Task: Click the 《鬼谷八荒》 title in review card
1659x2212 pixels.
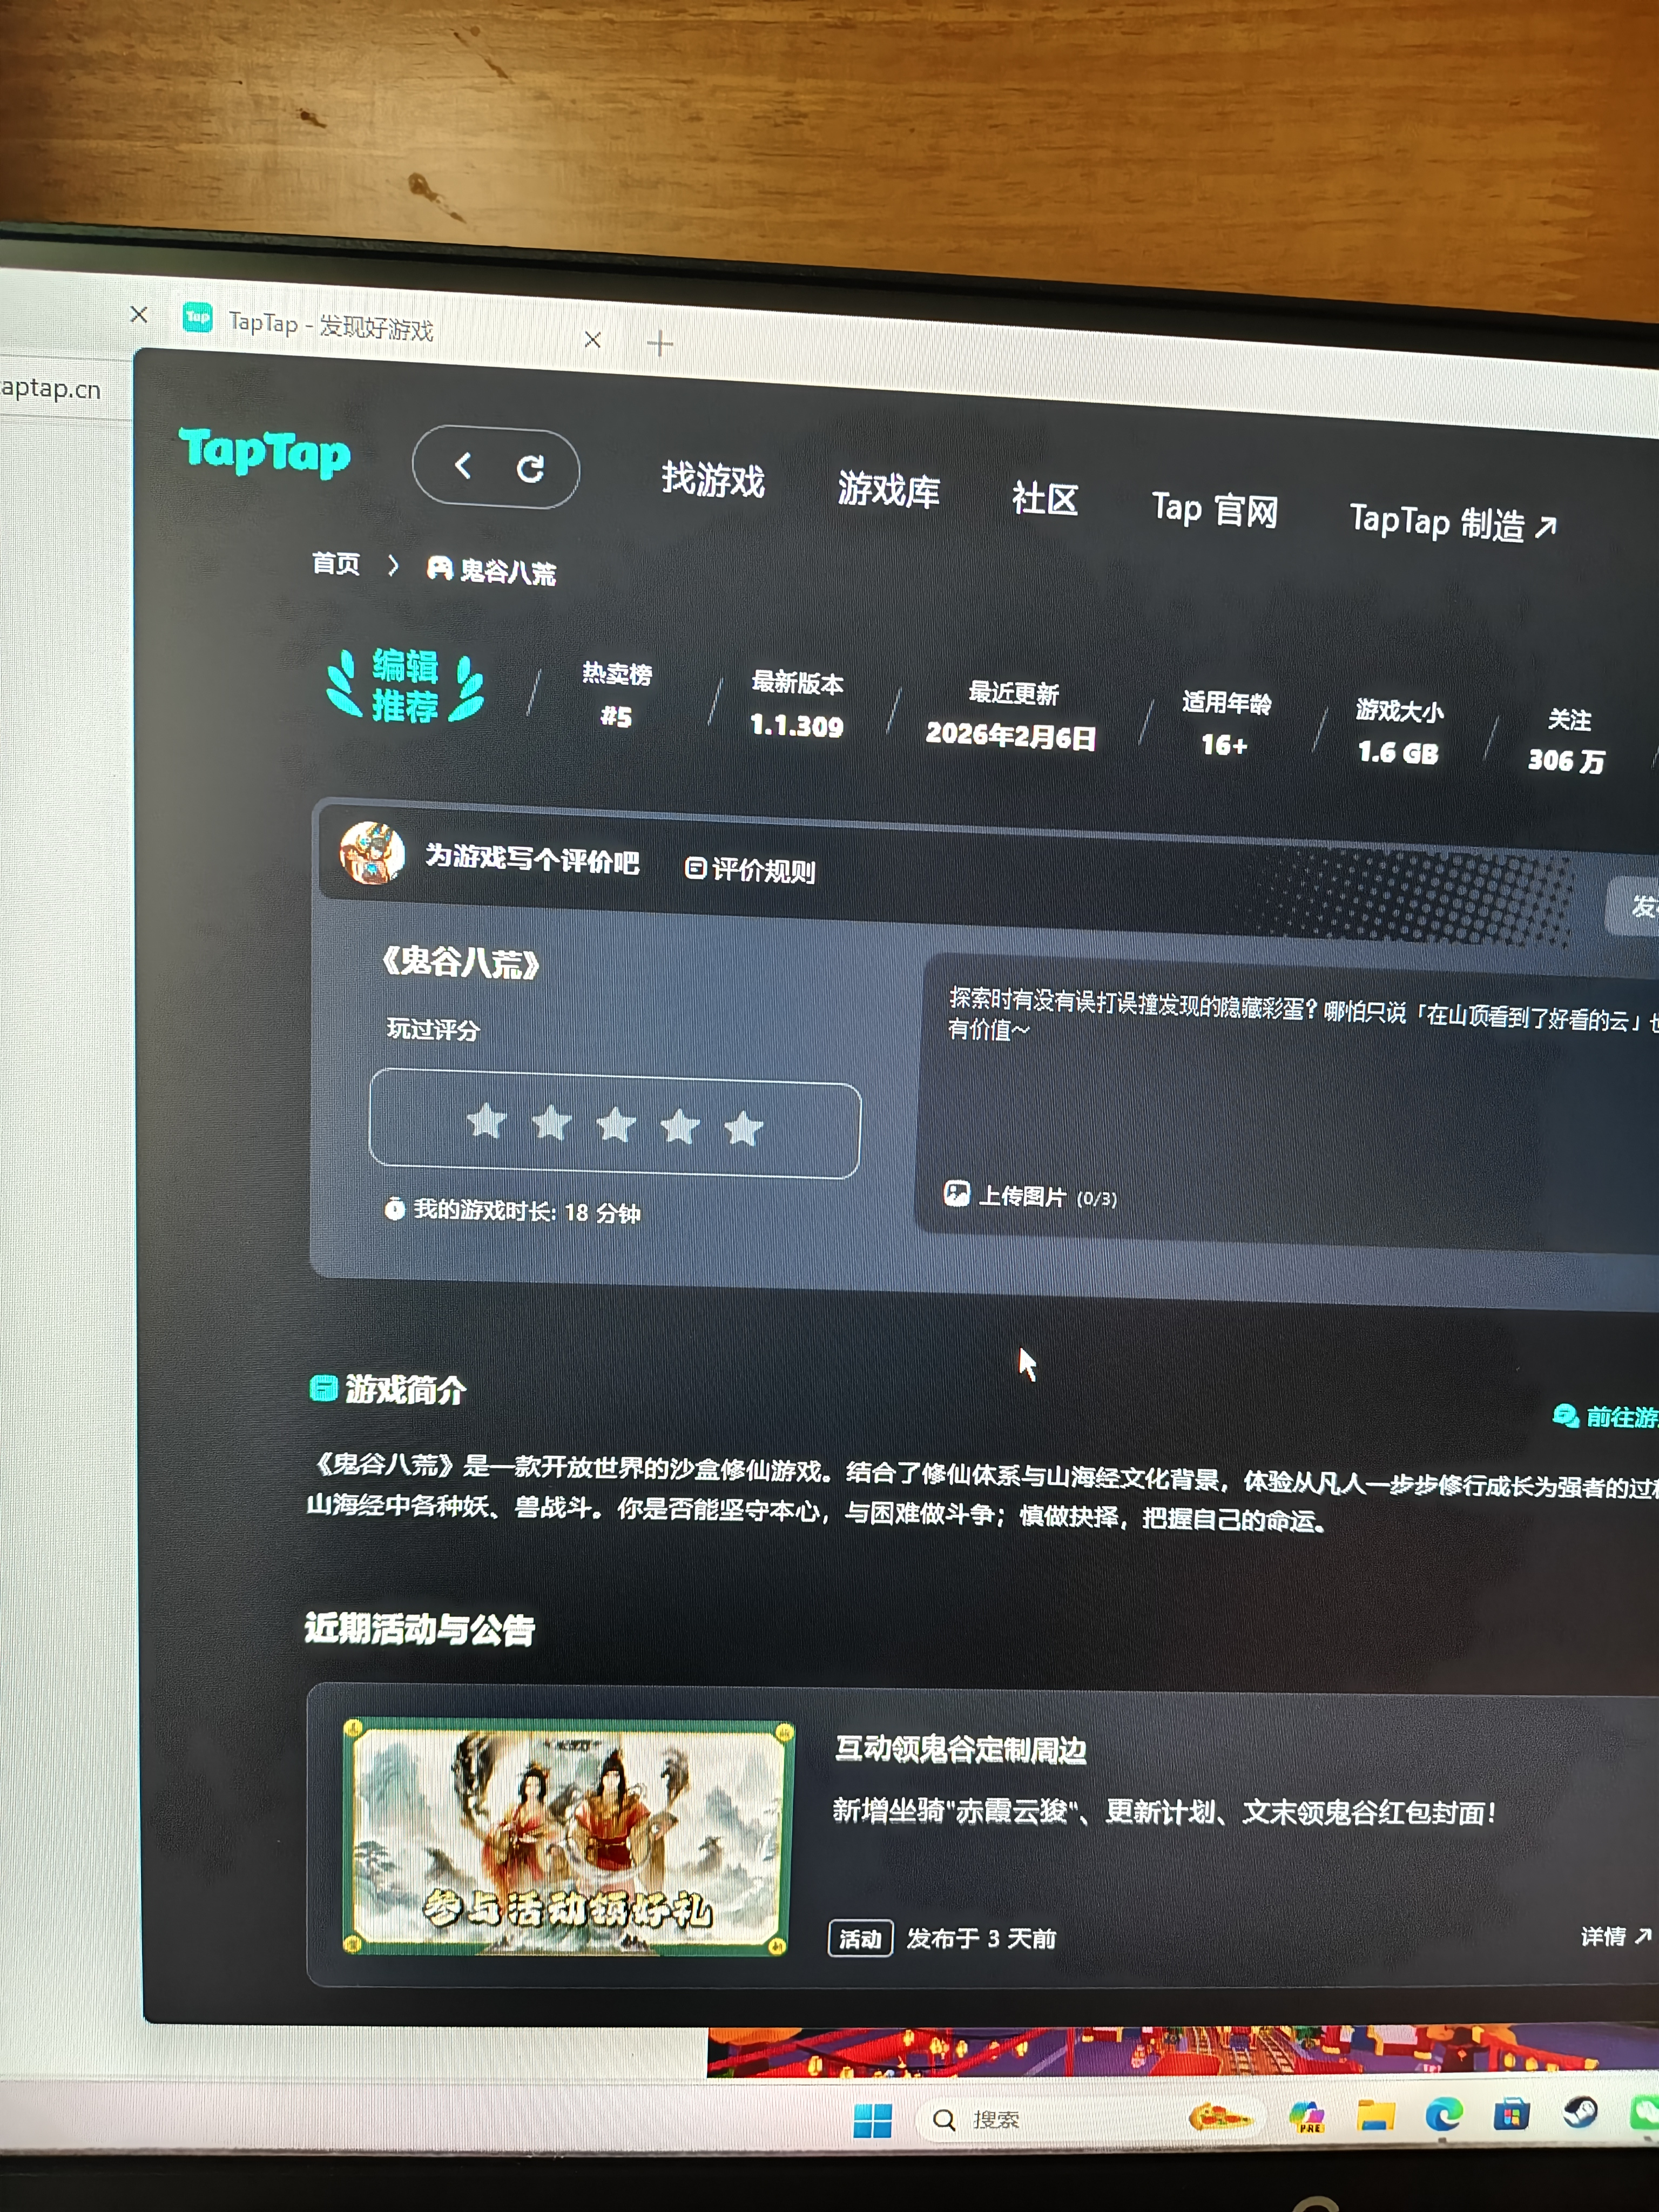Action: pos(460,962)
